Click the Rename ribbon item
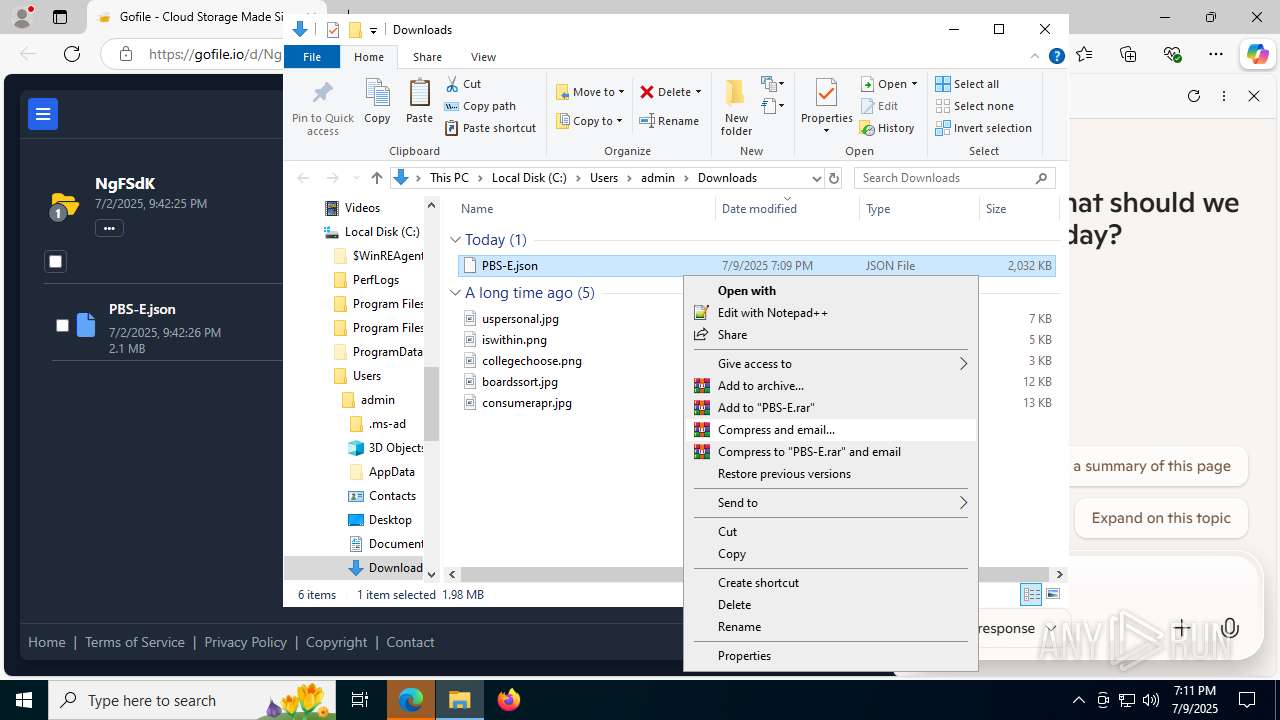Viewport: 1280px width, 720px height. (x=669, y=121)
